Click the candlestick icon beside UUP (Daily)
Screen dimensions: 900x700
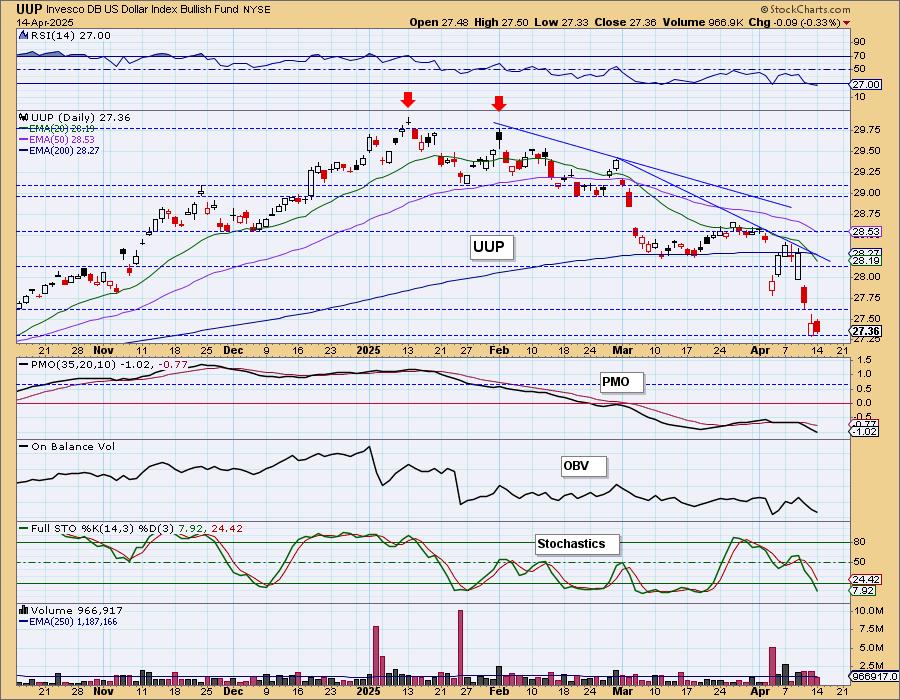(x=24, y=118)
